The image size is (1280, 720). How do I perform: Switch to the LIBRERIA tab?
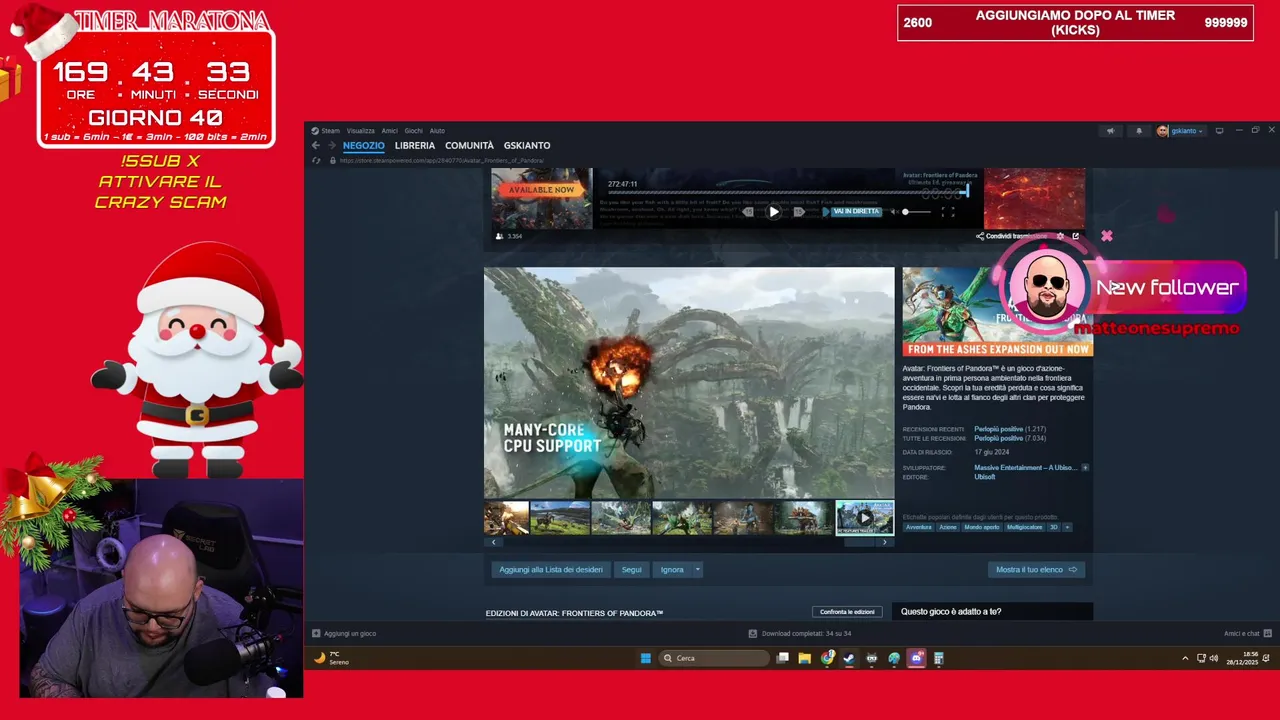415,146
